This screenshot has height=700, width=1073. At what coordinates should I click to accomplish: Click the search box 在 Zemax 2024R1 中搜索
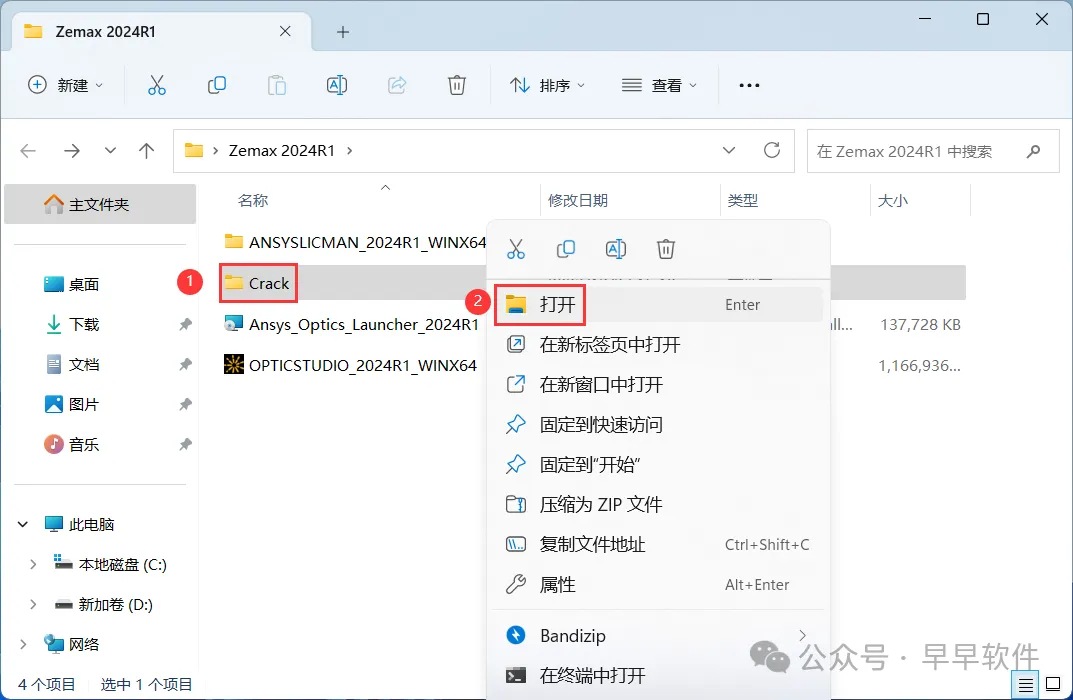pyautogui.click(x=933, y=151)
